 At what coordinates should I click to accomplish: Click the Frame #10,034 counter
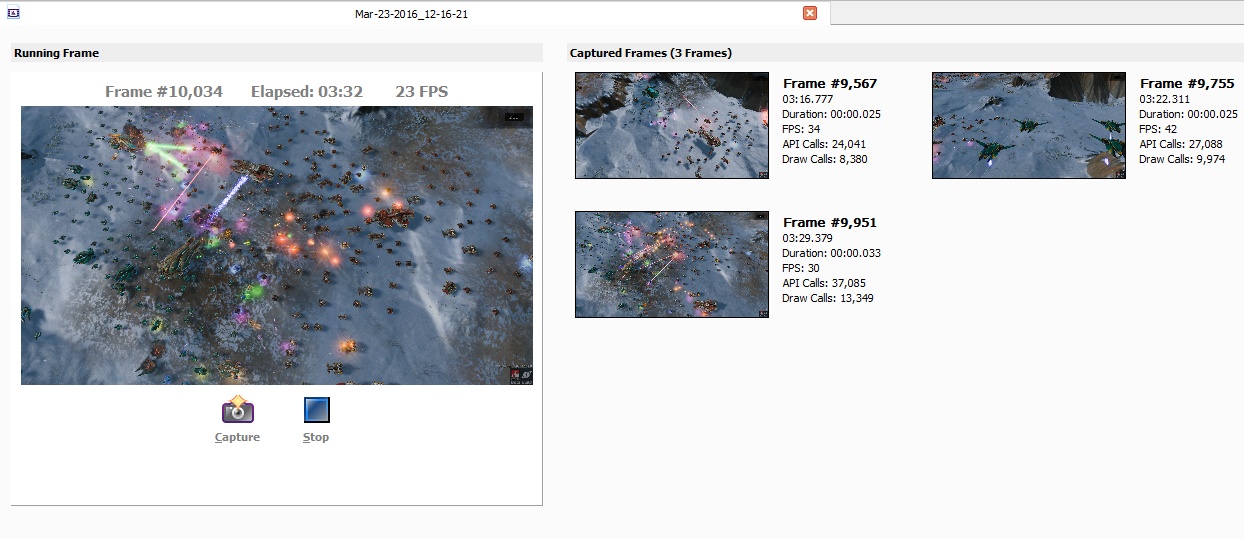pos(164,91)
